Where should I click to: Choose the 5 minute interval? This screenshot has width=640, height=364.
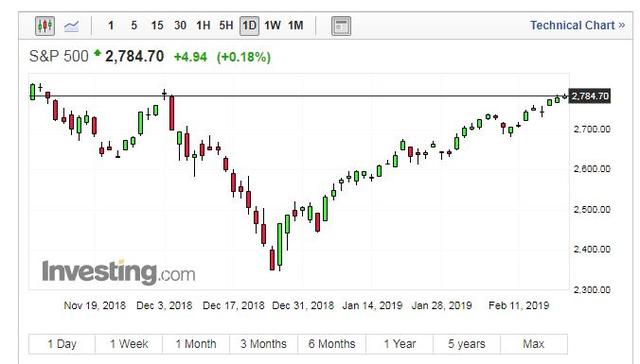tap(134, 26)
